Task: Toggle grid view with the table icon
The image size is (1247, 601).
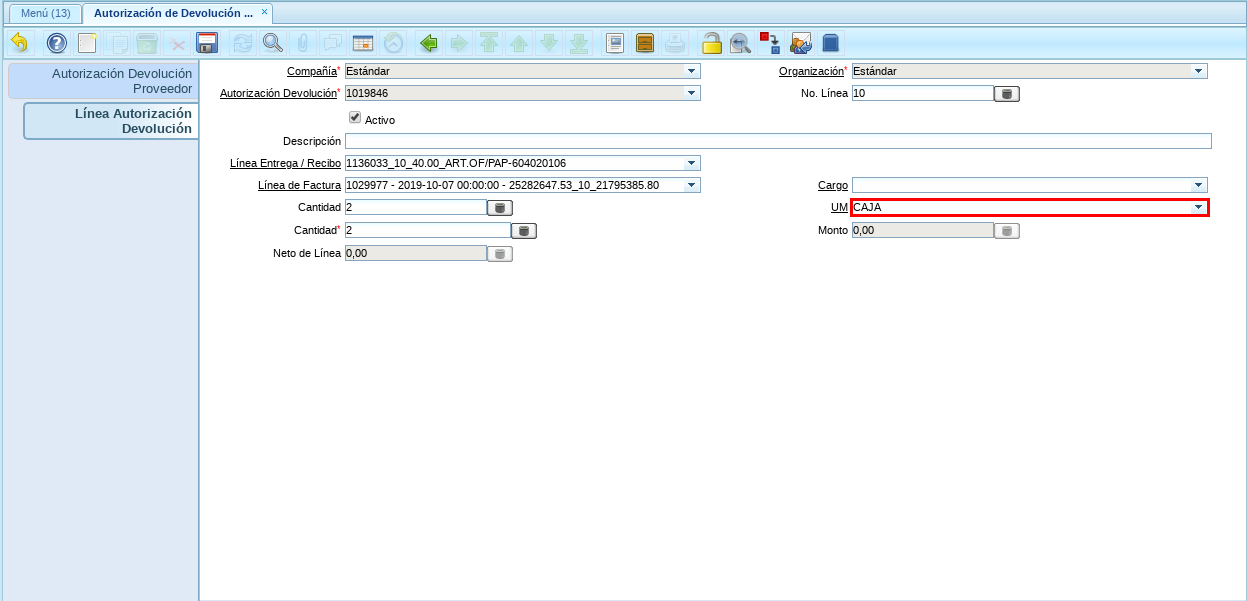Action: pyautogui.click(x=362, y=43)
